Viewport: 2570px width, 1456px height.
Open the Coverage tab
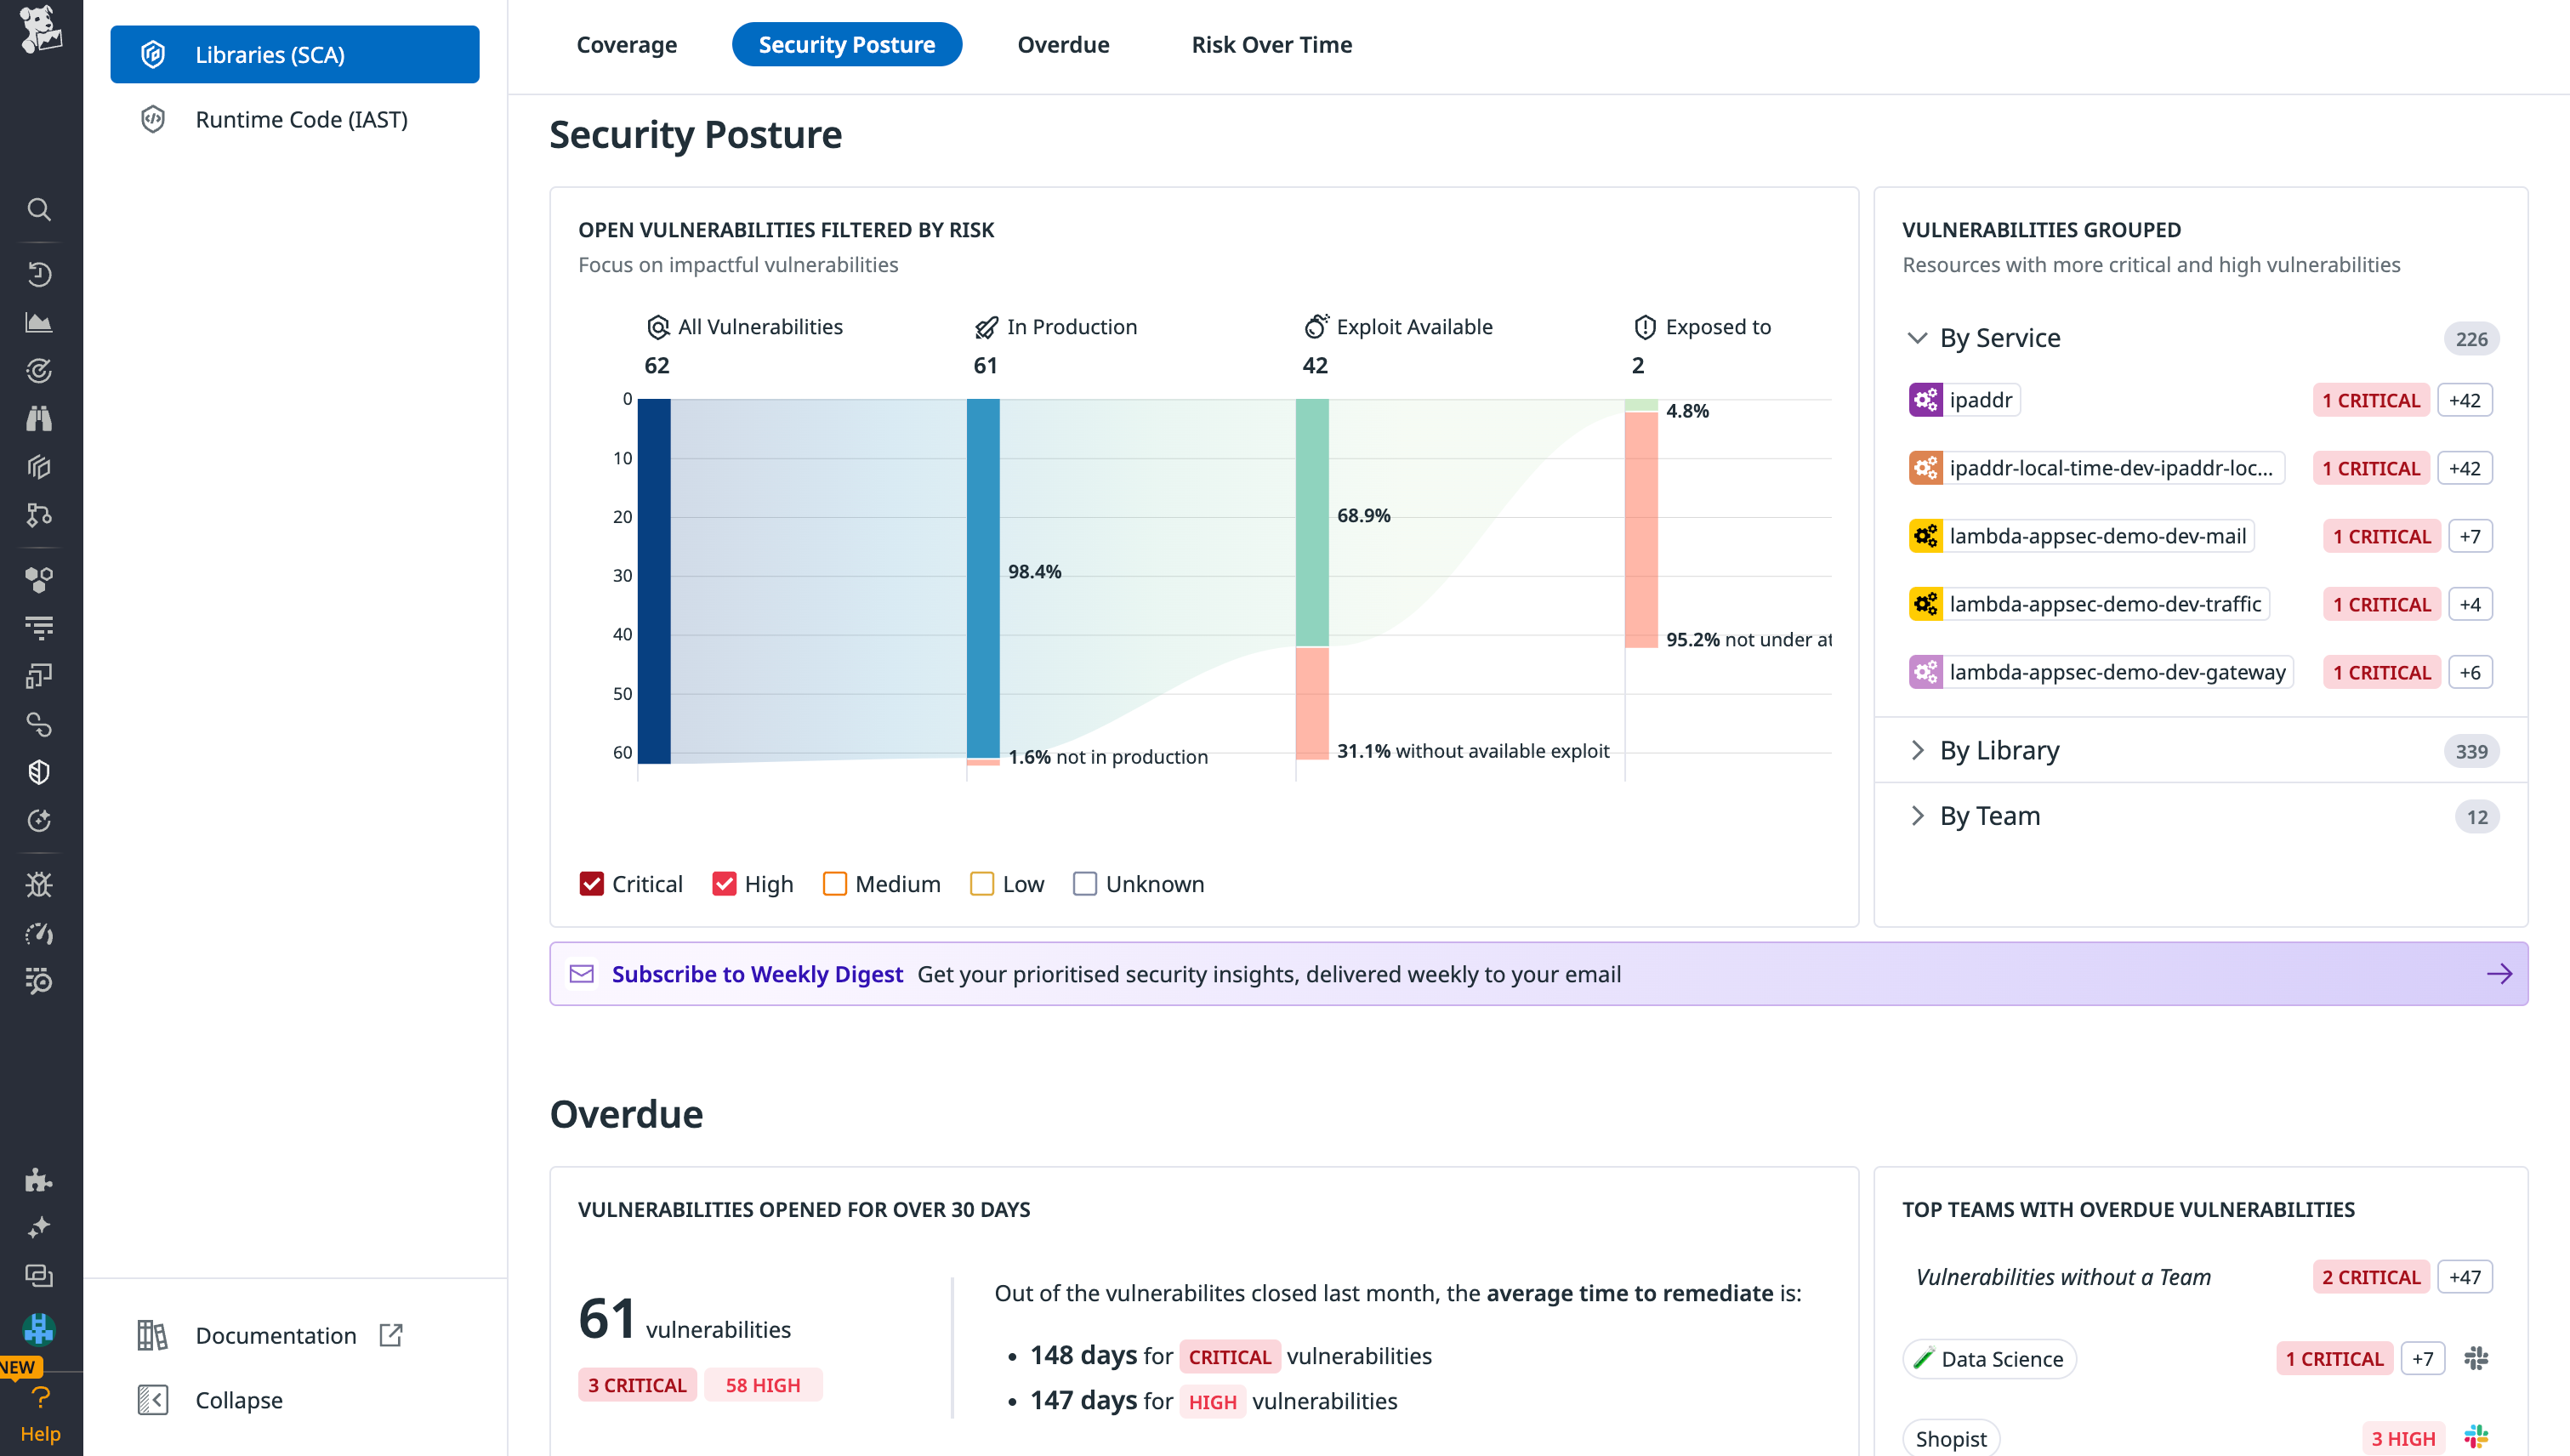click(x=627, y=44)
